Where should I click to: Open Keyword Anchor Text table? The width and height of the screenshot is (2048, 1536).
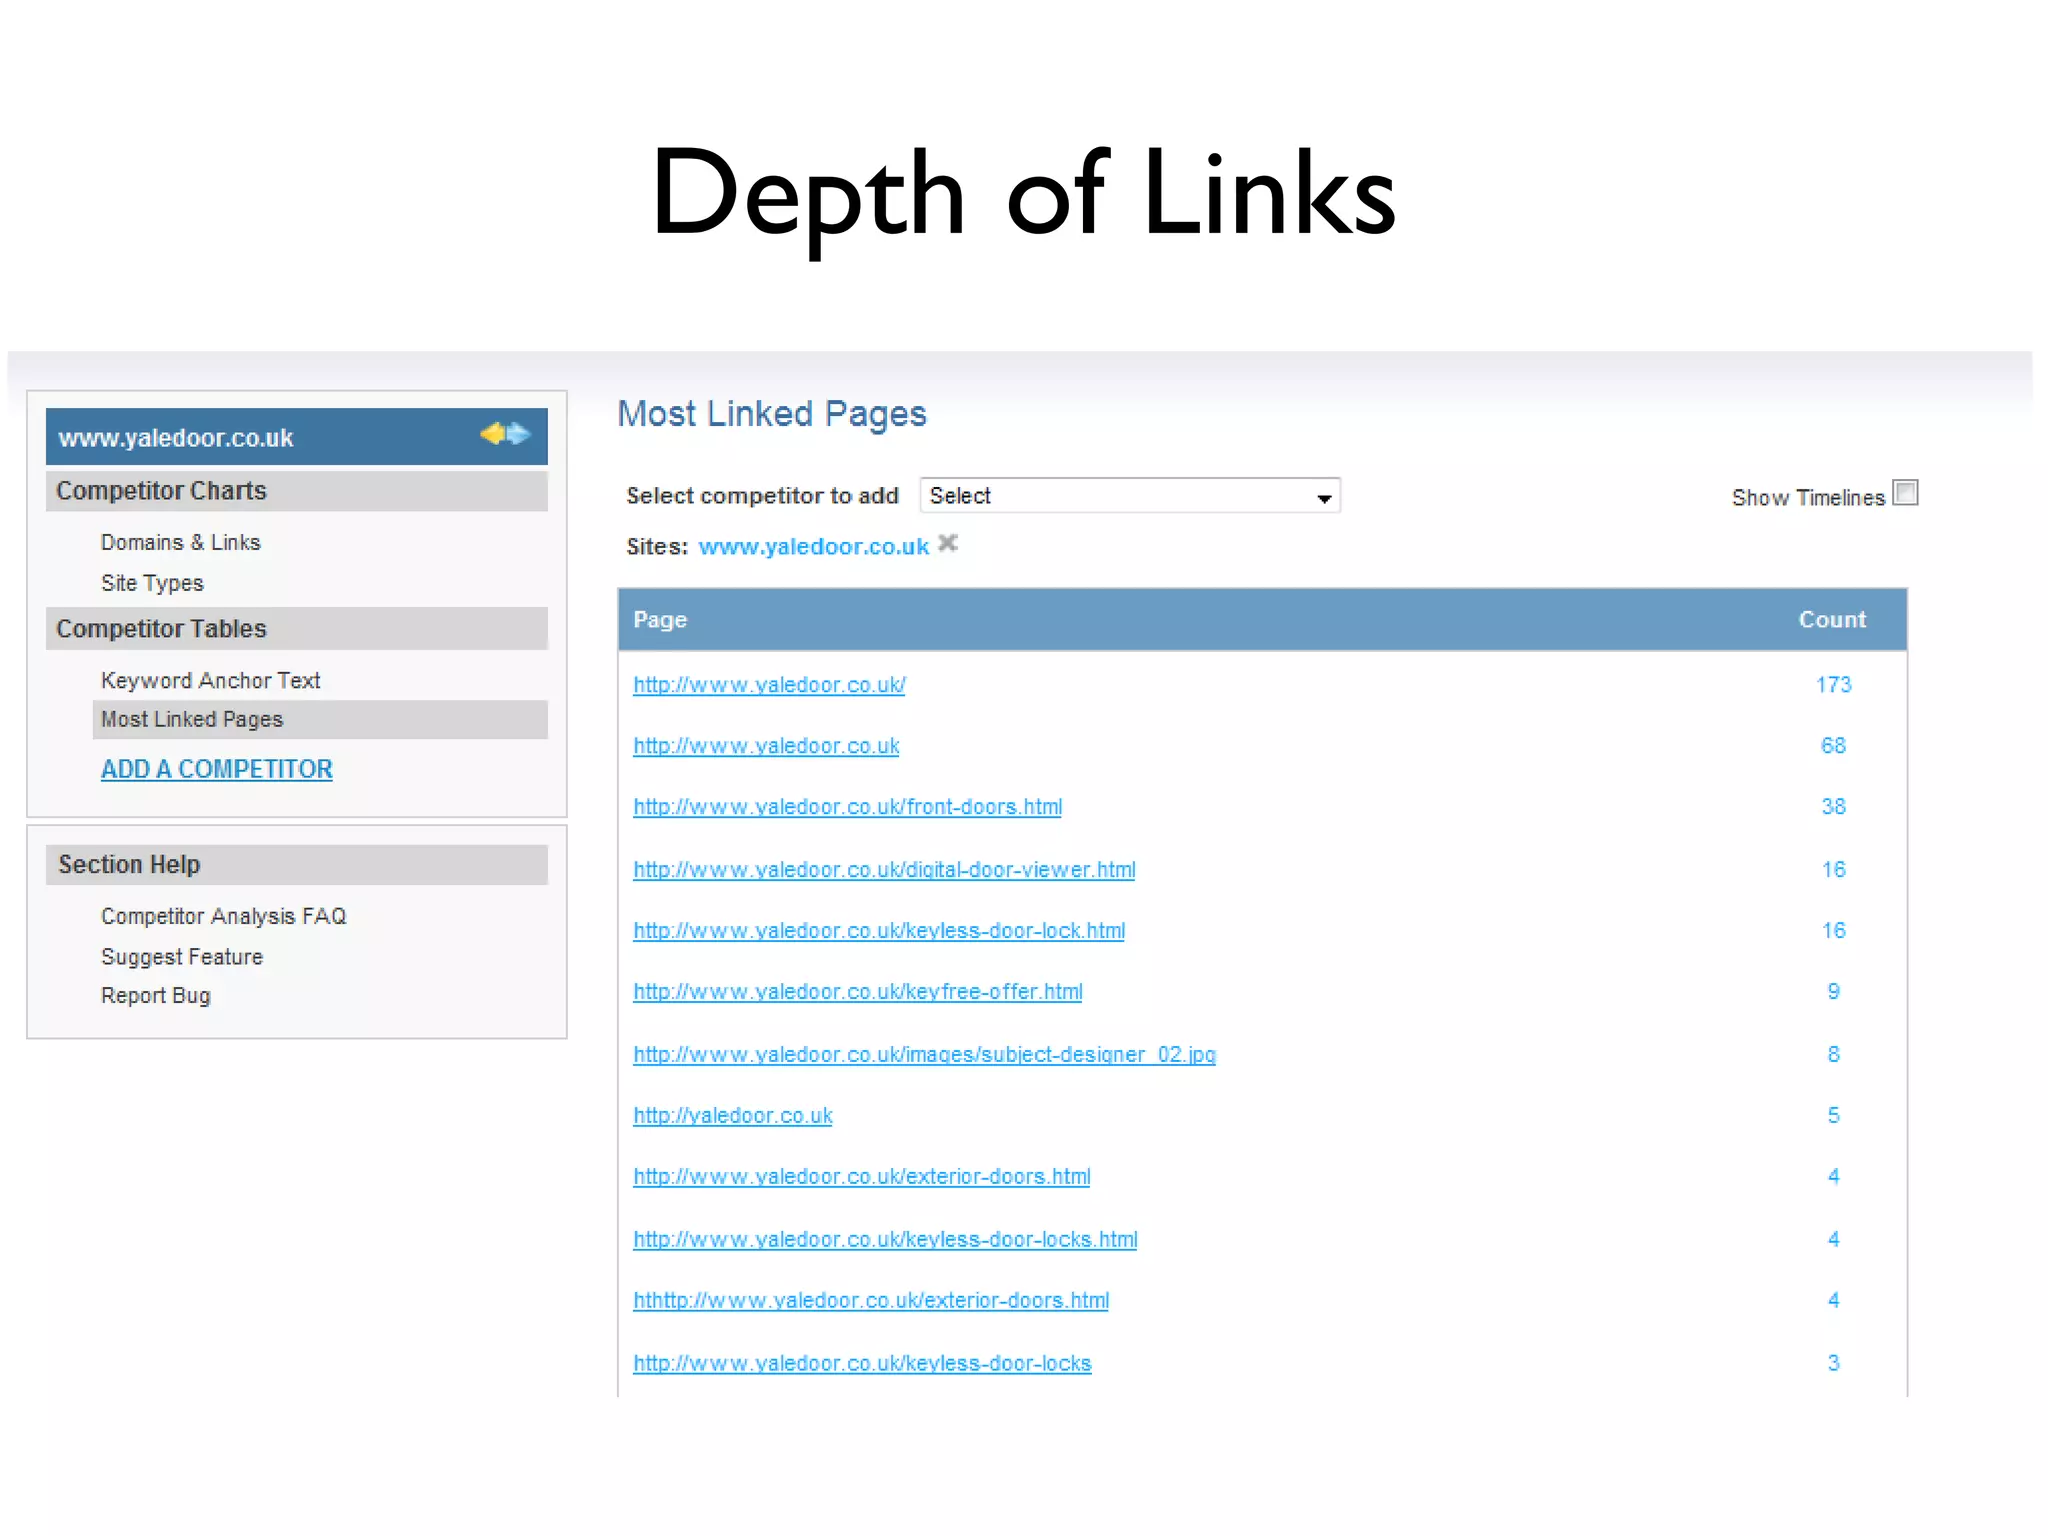(210, 680)
